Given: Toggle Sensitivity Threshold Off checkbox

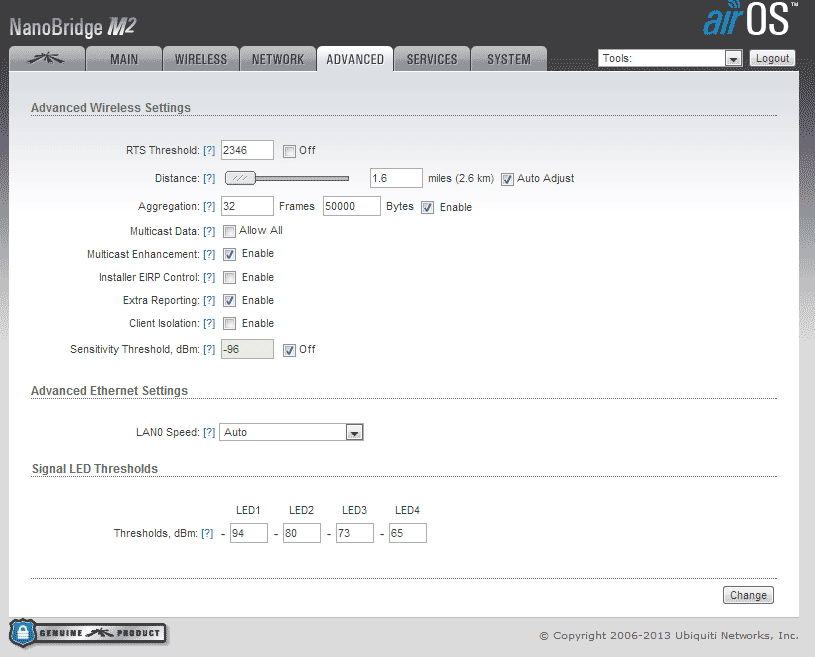Looking at the screenshot, I should tap(289, 350).
